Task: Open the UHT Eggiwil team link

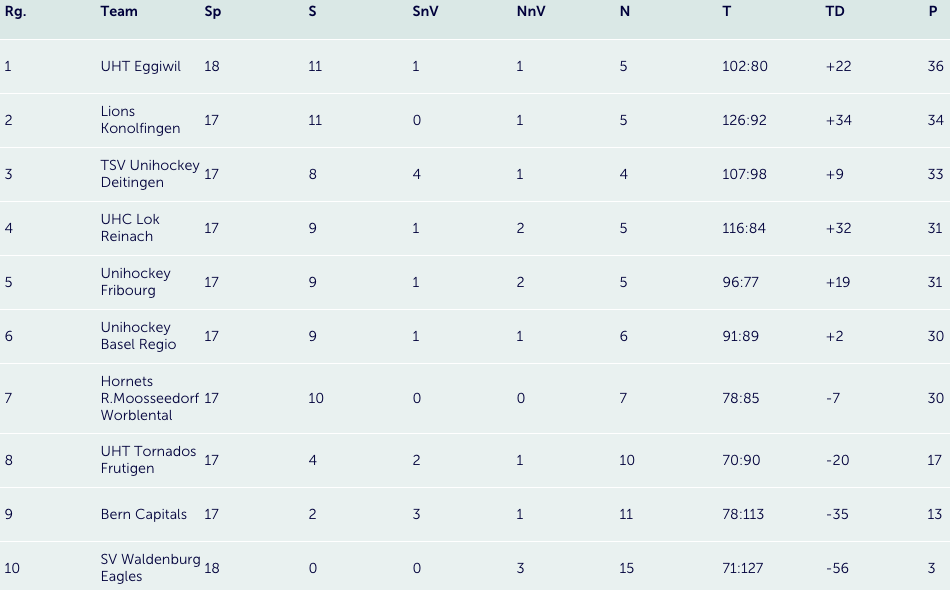Action: point(141,66)
